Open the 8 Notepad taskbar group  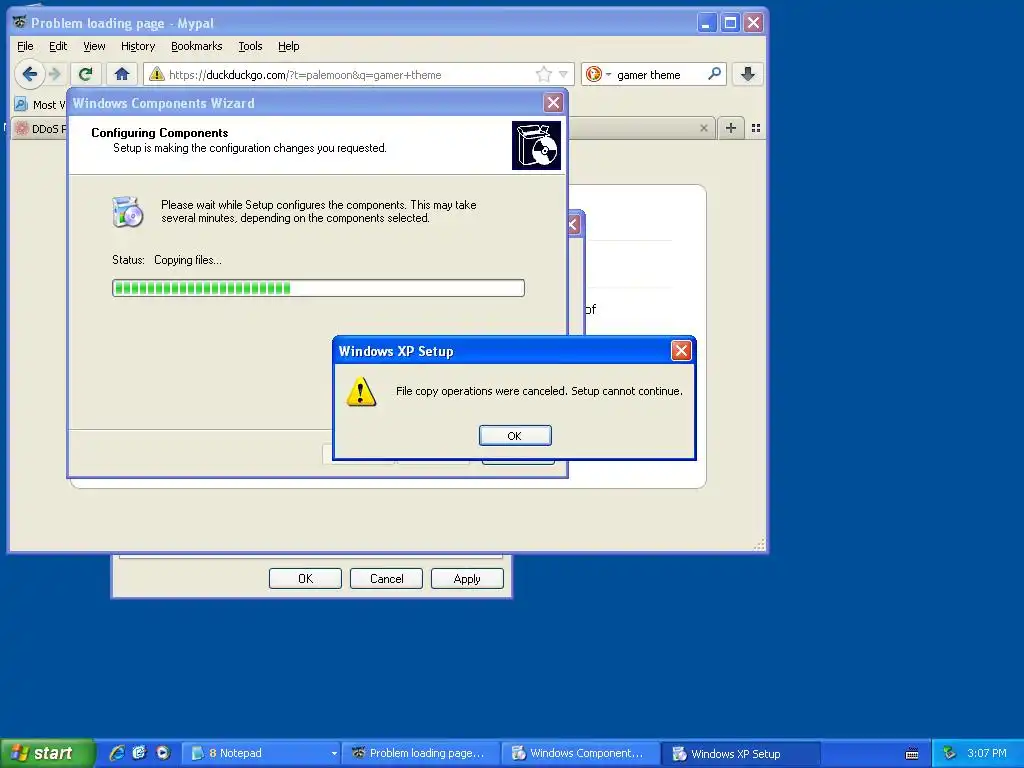coord(261,753)
